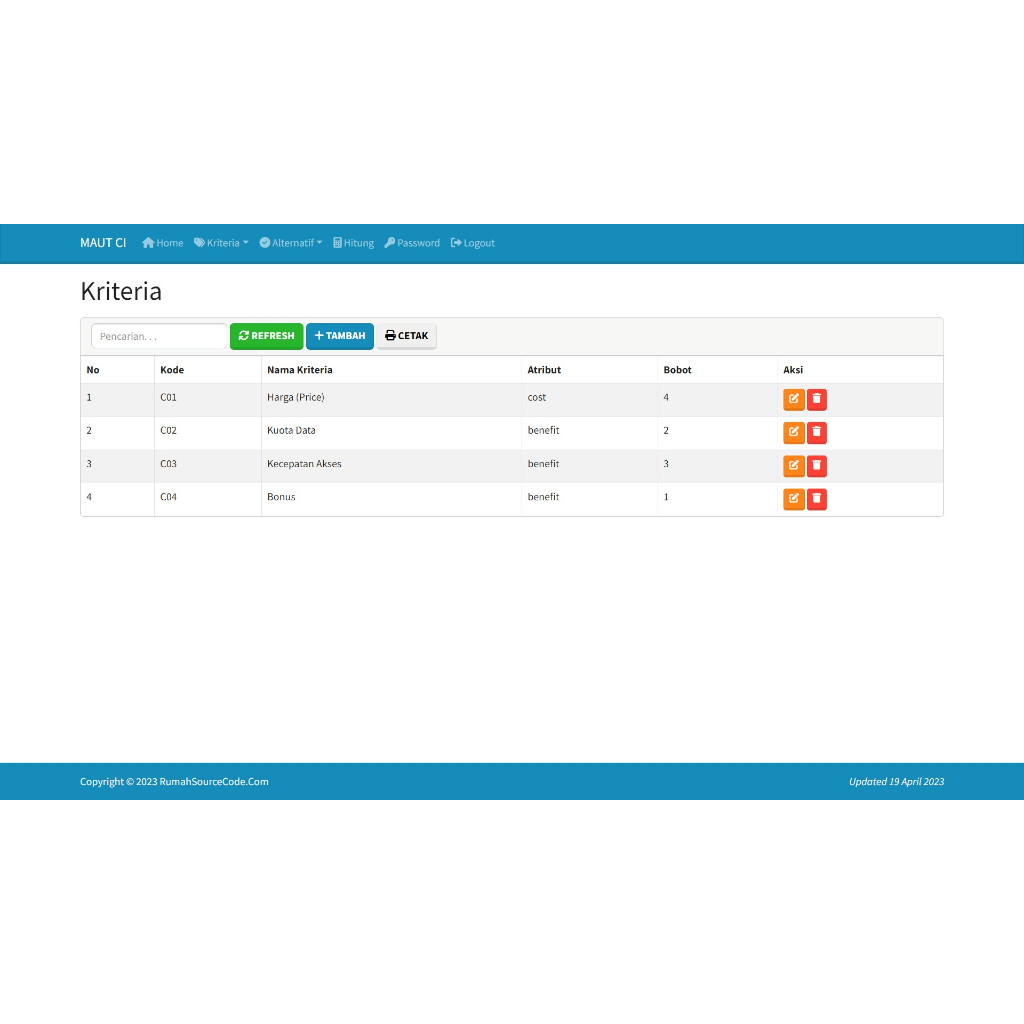Click the Kriteria page heading
Image resolution: width=1024 pixels, height=1024 pixels.
coord(121,291)
